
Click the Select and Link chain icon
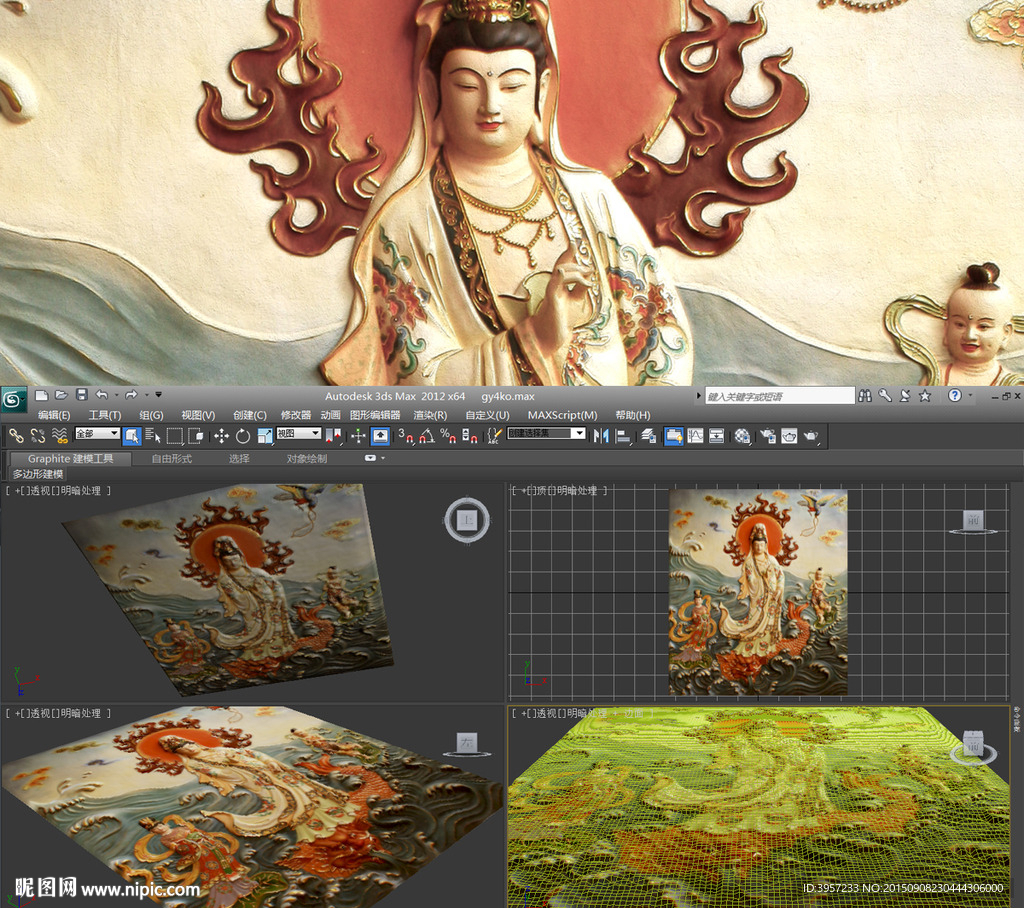tap(16, 436)
